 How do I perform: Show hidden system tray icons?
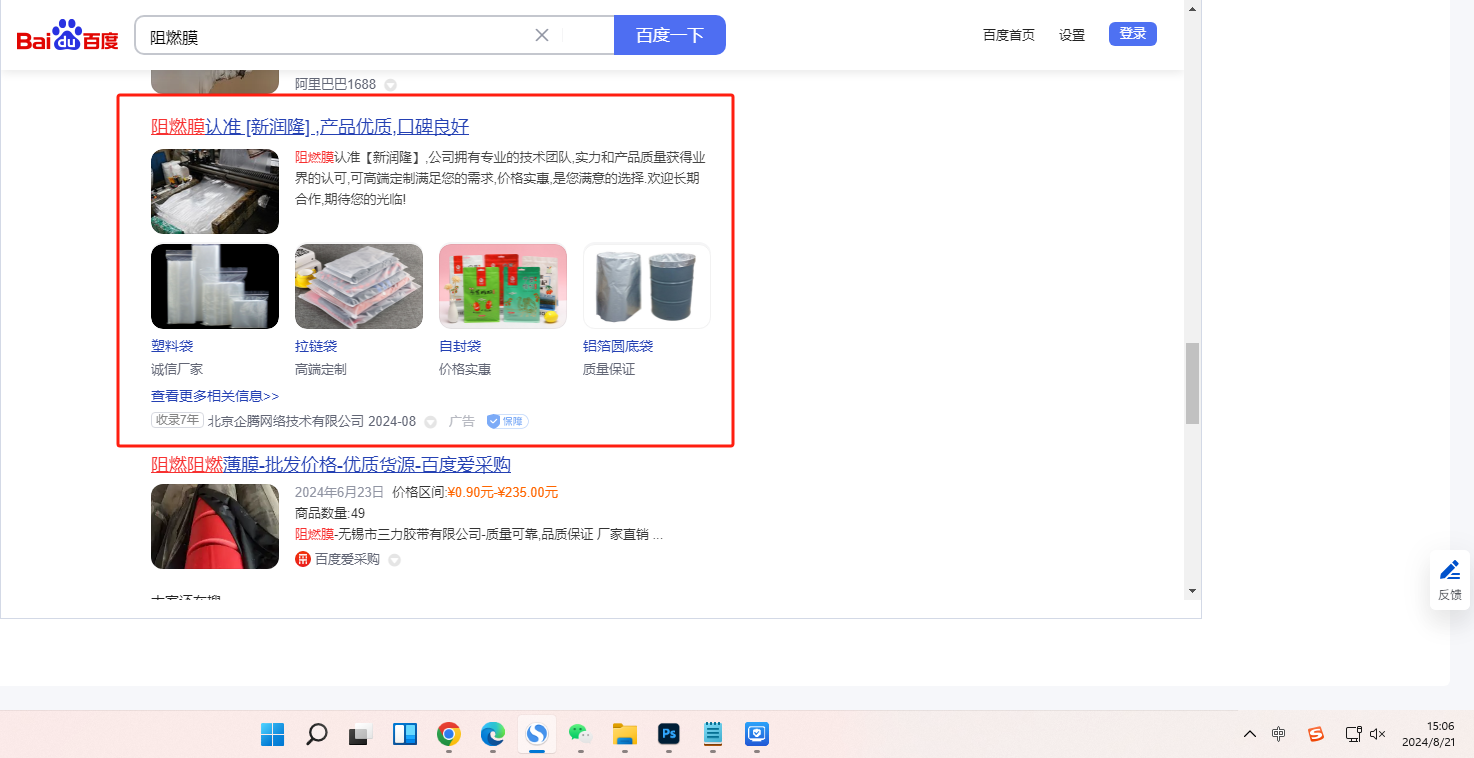1250,735
